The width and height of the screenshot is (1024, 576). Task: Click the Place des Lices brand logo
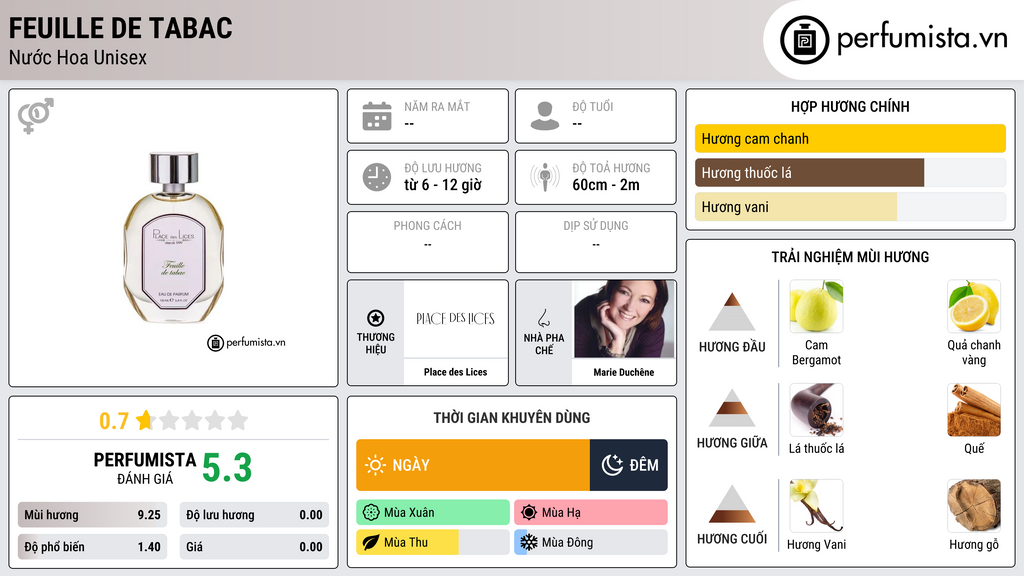point(455,319)
